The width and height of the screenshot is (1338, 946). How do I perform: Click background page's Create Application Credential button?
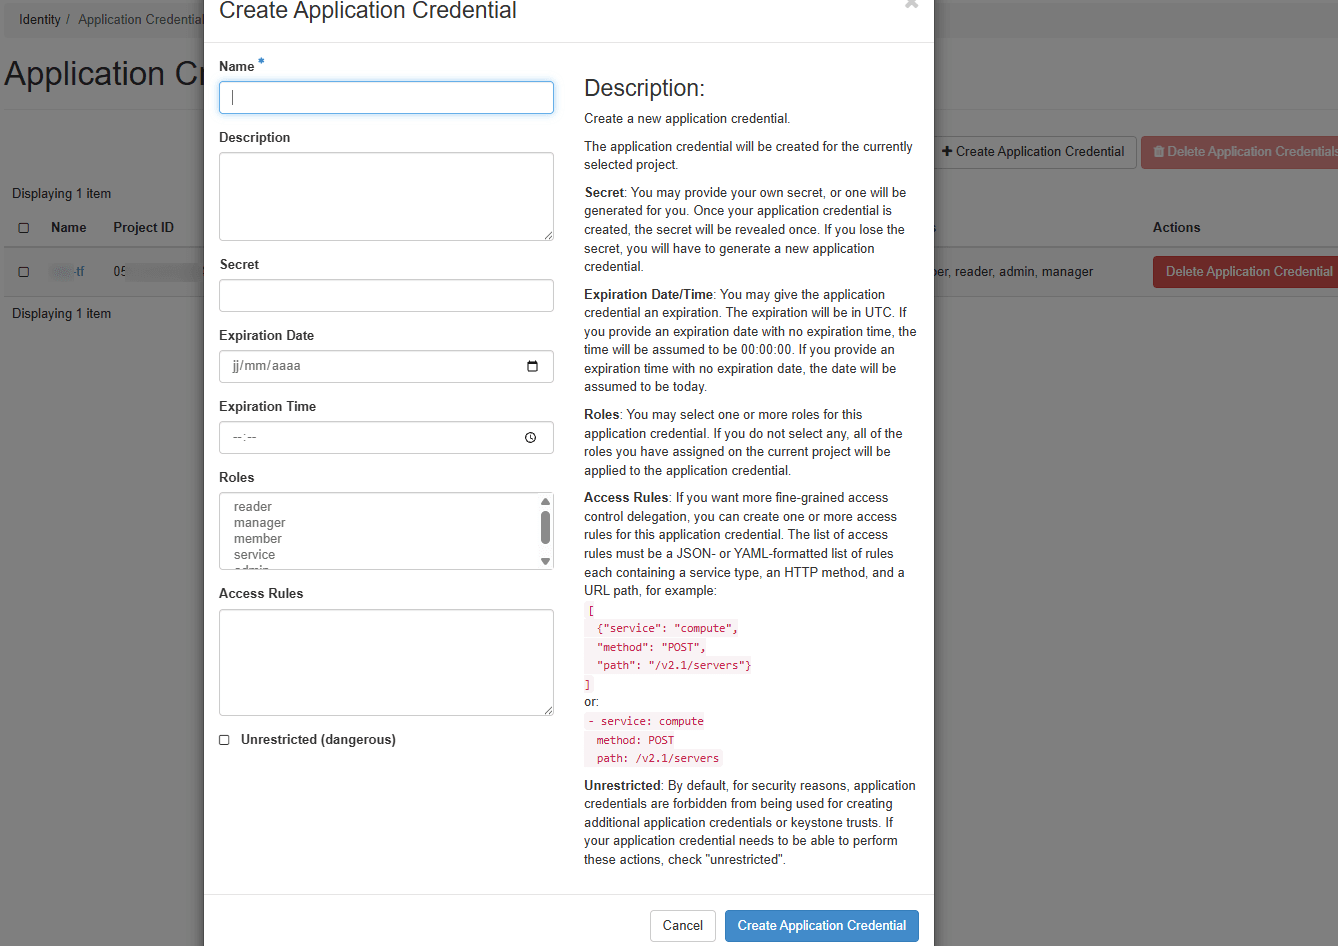point(1034,152)
